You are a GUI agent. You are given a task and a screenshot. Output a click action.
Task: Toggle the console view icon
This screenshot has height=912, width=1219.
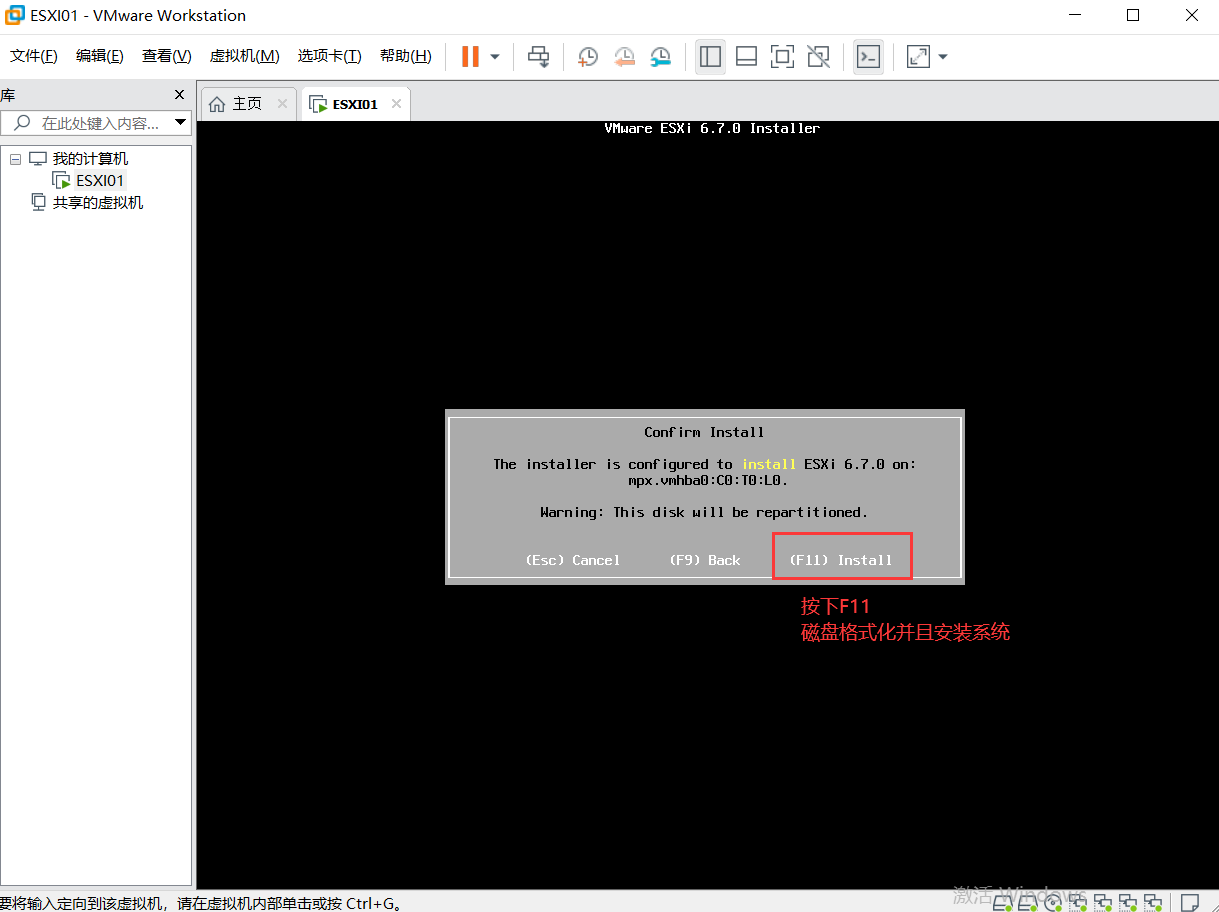(868, 57)
